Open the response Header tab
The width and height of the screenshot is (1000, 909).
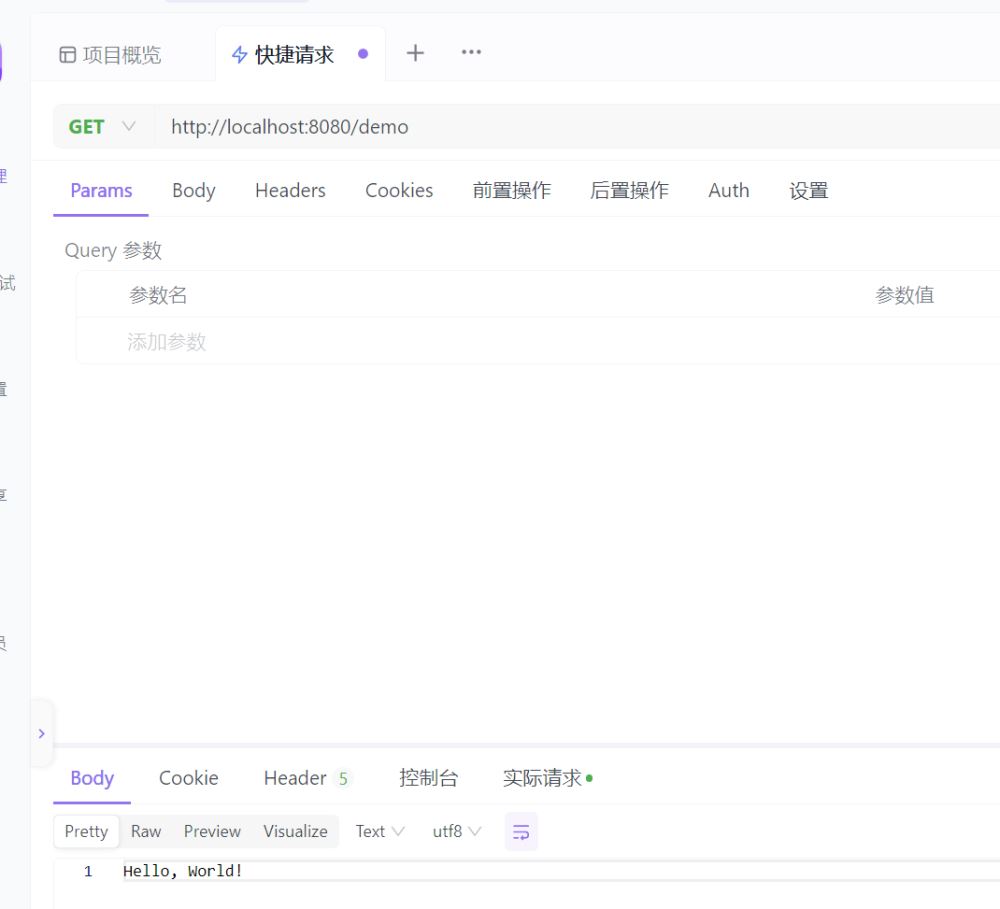point(306,778)
